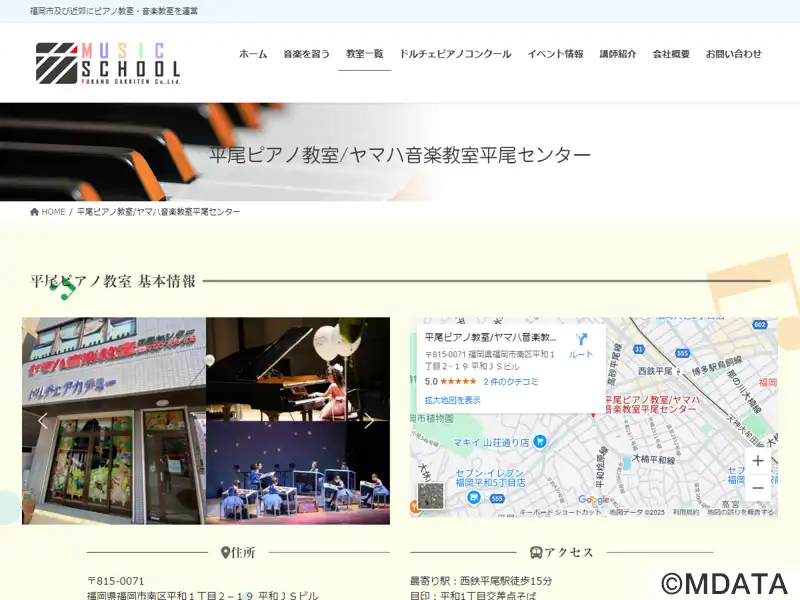
Task: Select the 教室一覧 menu item
Action: click(x=364, y=54)
